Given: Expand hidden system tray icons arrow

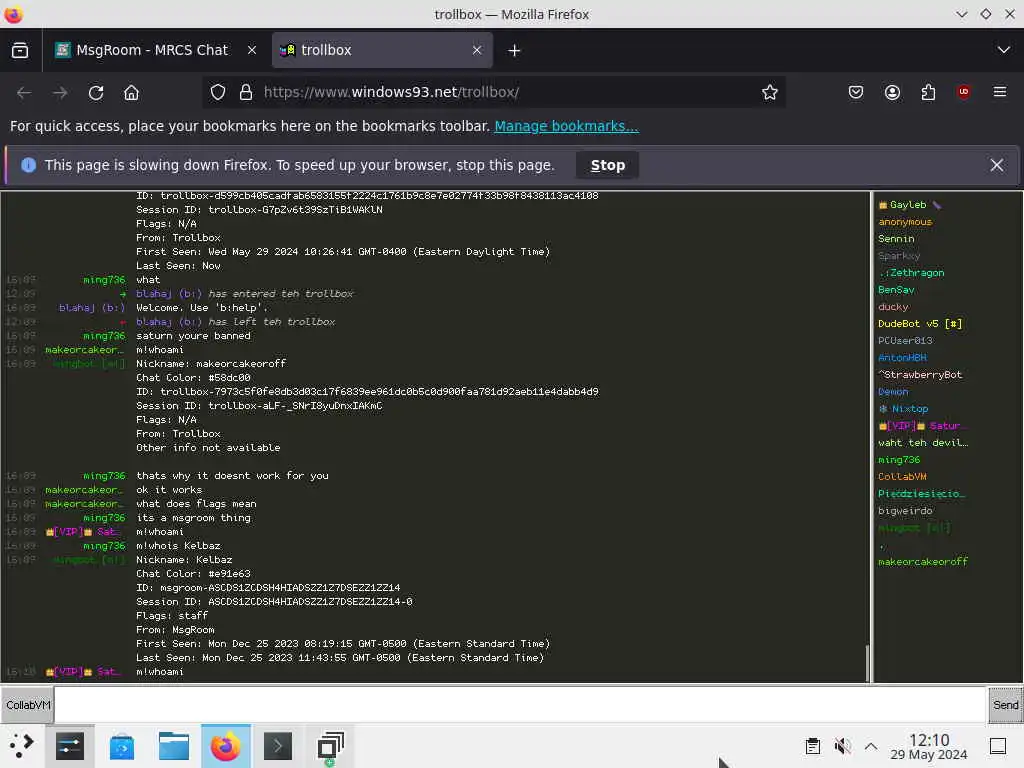Looking at the screenshot, I should [x=871, y=746].
